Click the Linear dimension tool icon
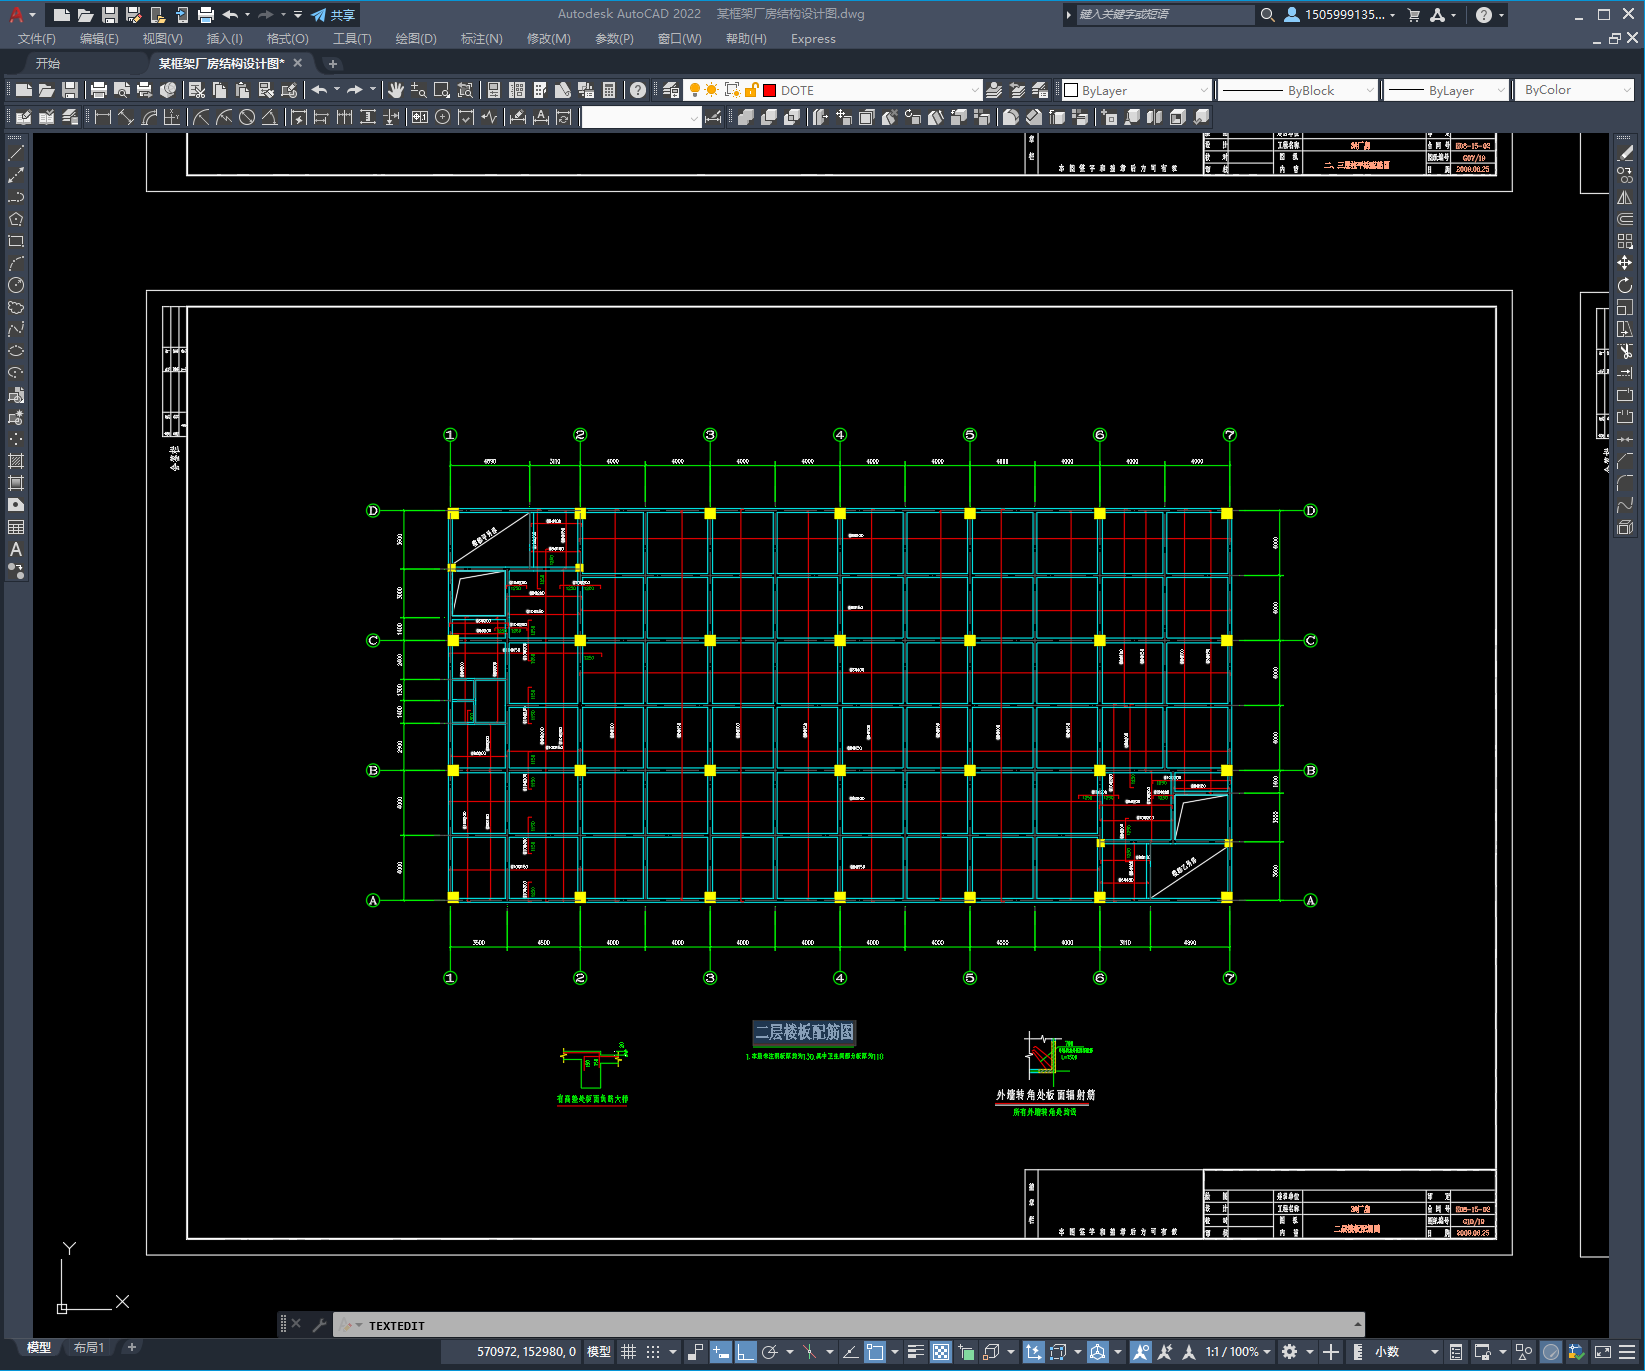The width and height of the screenshot is (1645, 1371). 102,117
